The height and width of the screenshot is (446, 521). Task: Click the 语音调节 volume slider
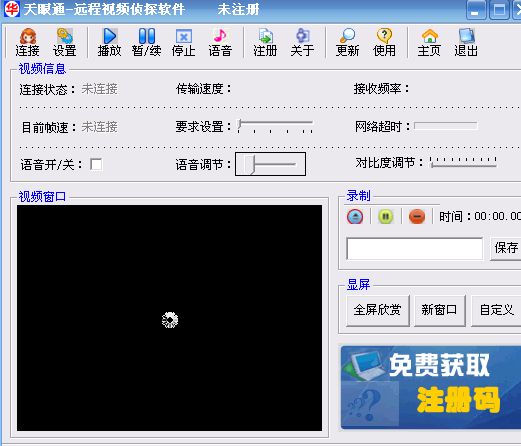[270, 164]
